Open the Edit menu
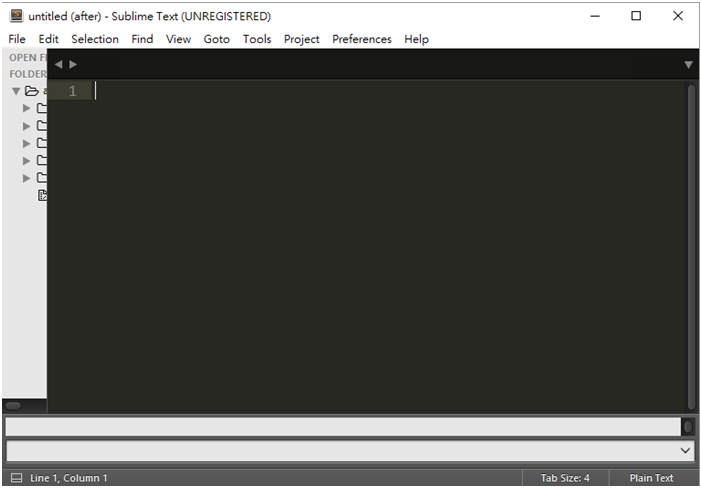 [x=48, y=39]
